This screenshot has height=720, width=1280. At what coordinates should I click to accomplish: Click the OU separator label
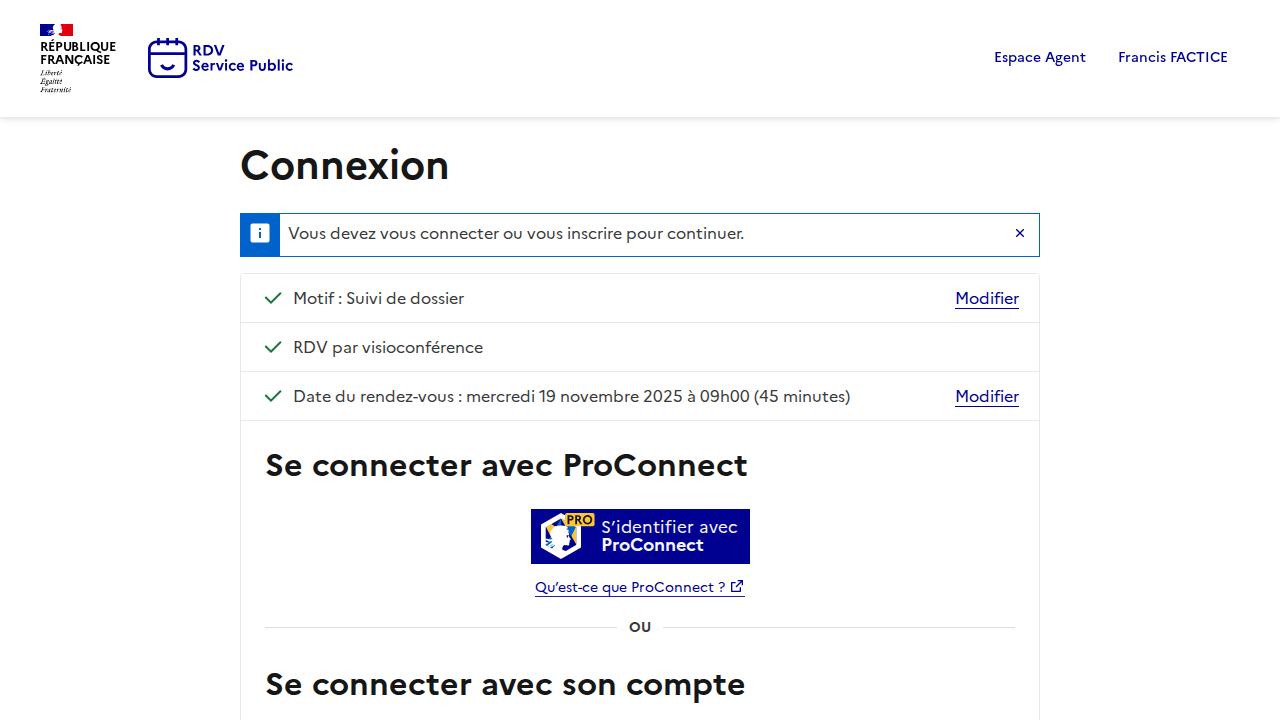(x=640, y=627)
